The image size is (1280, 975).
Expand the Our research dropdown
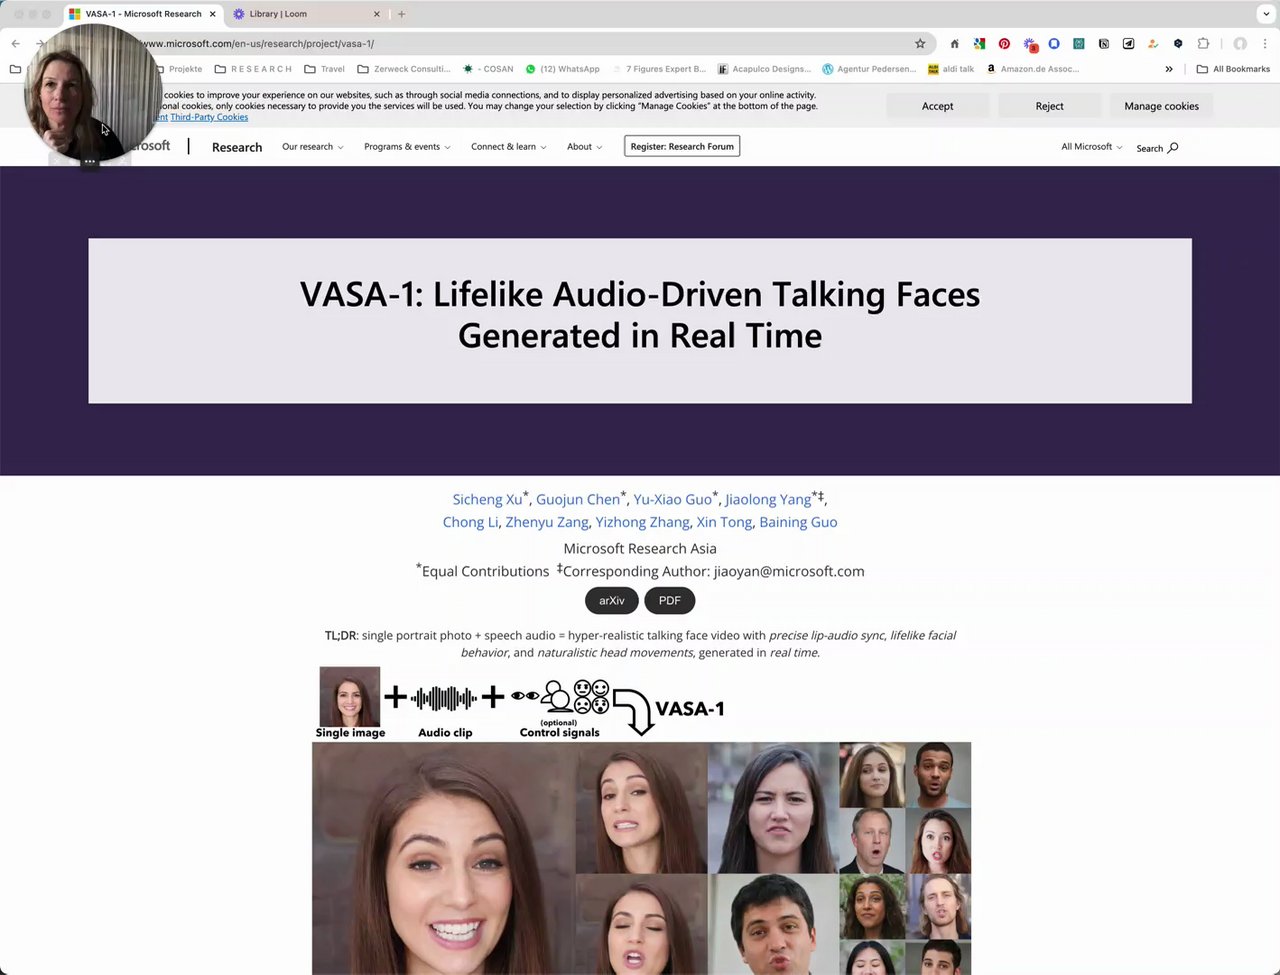(x=312, y=147)
